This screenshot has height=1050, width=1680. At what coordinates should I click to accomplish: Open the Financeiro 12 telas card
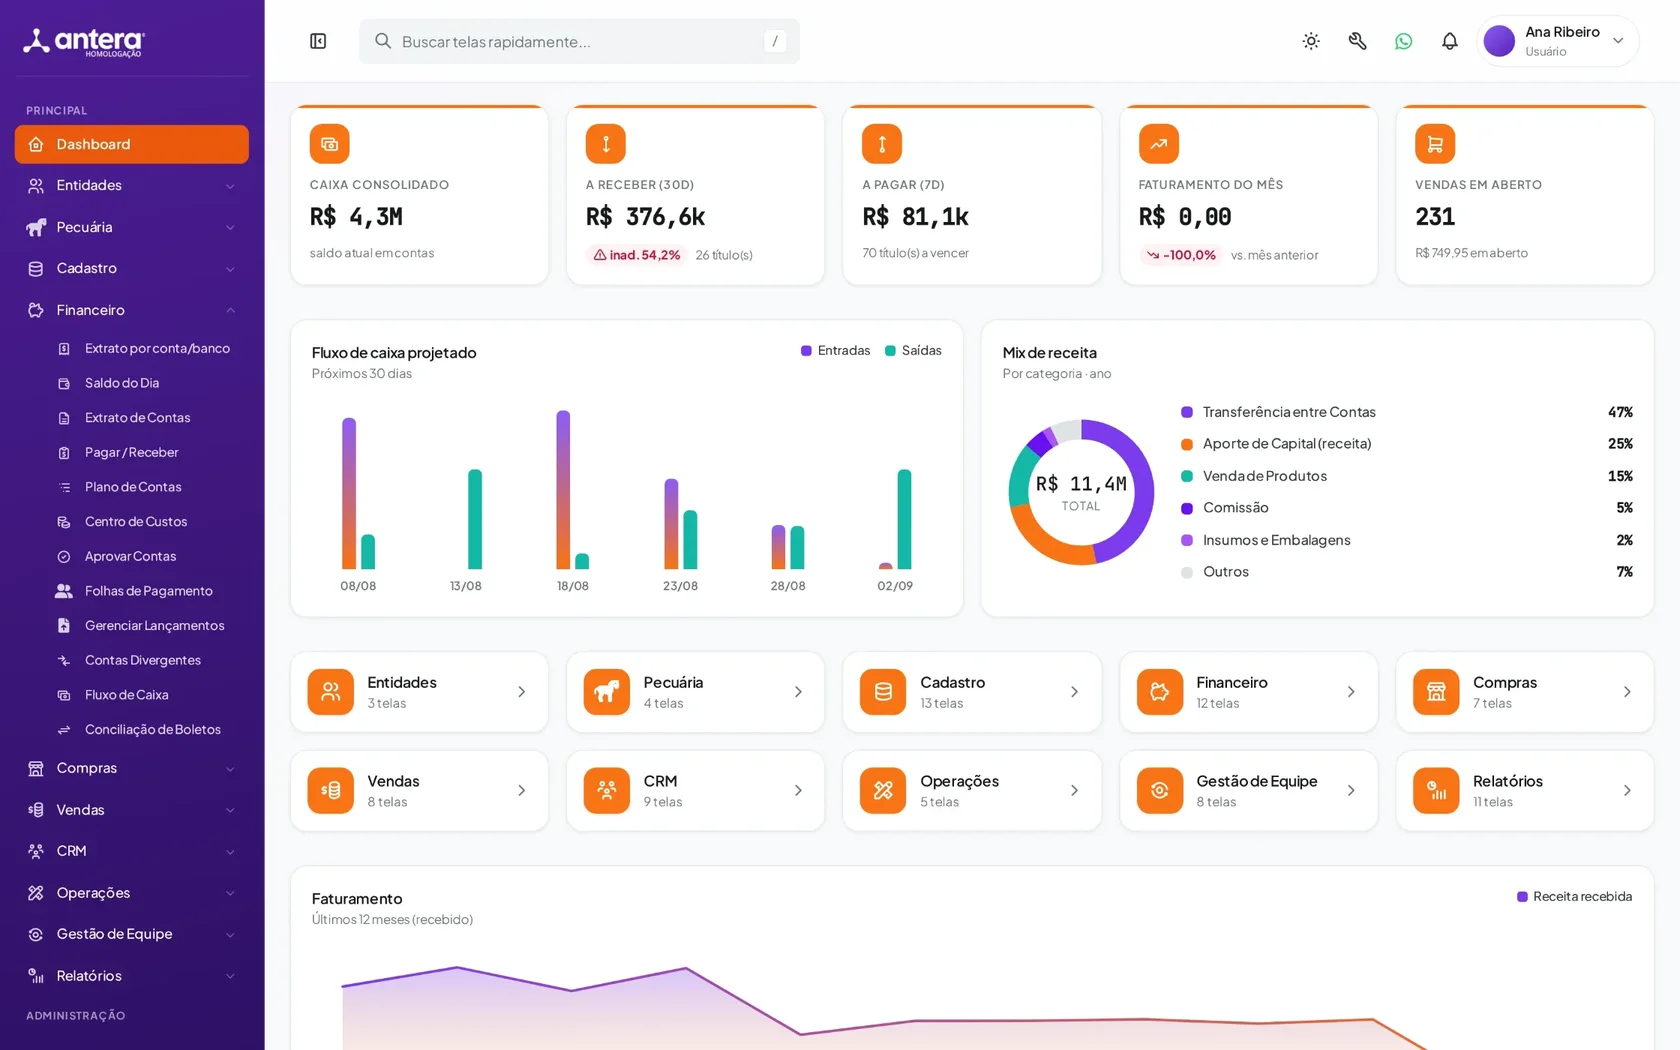[1249, 692]
